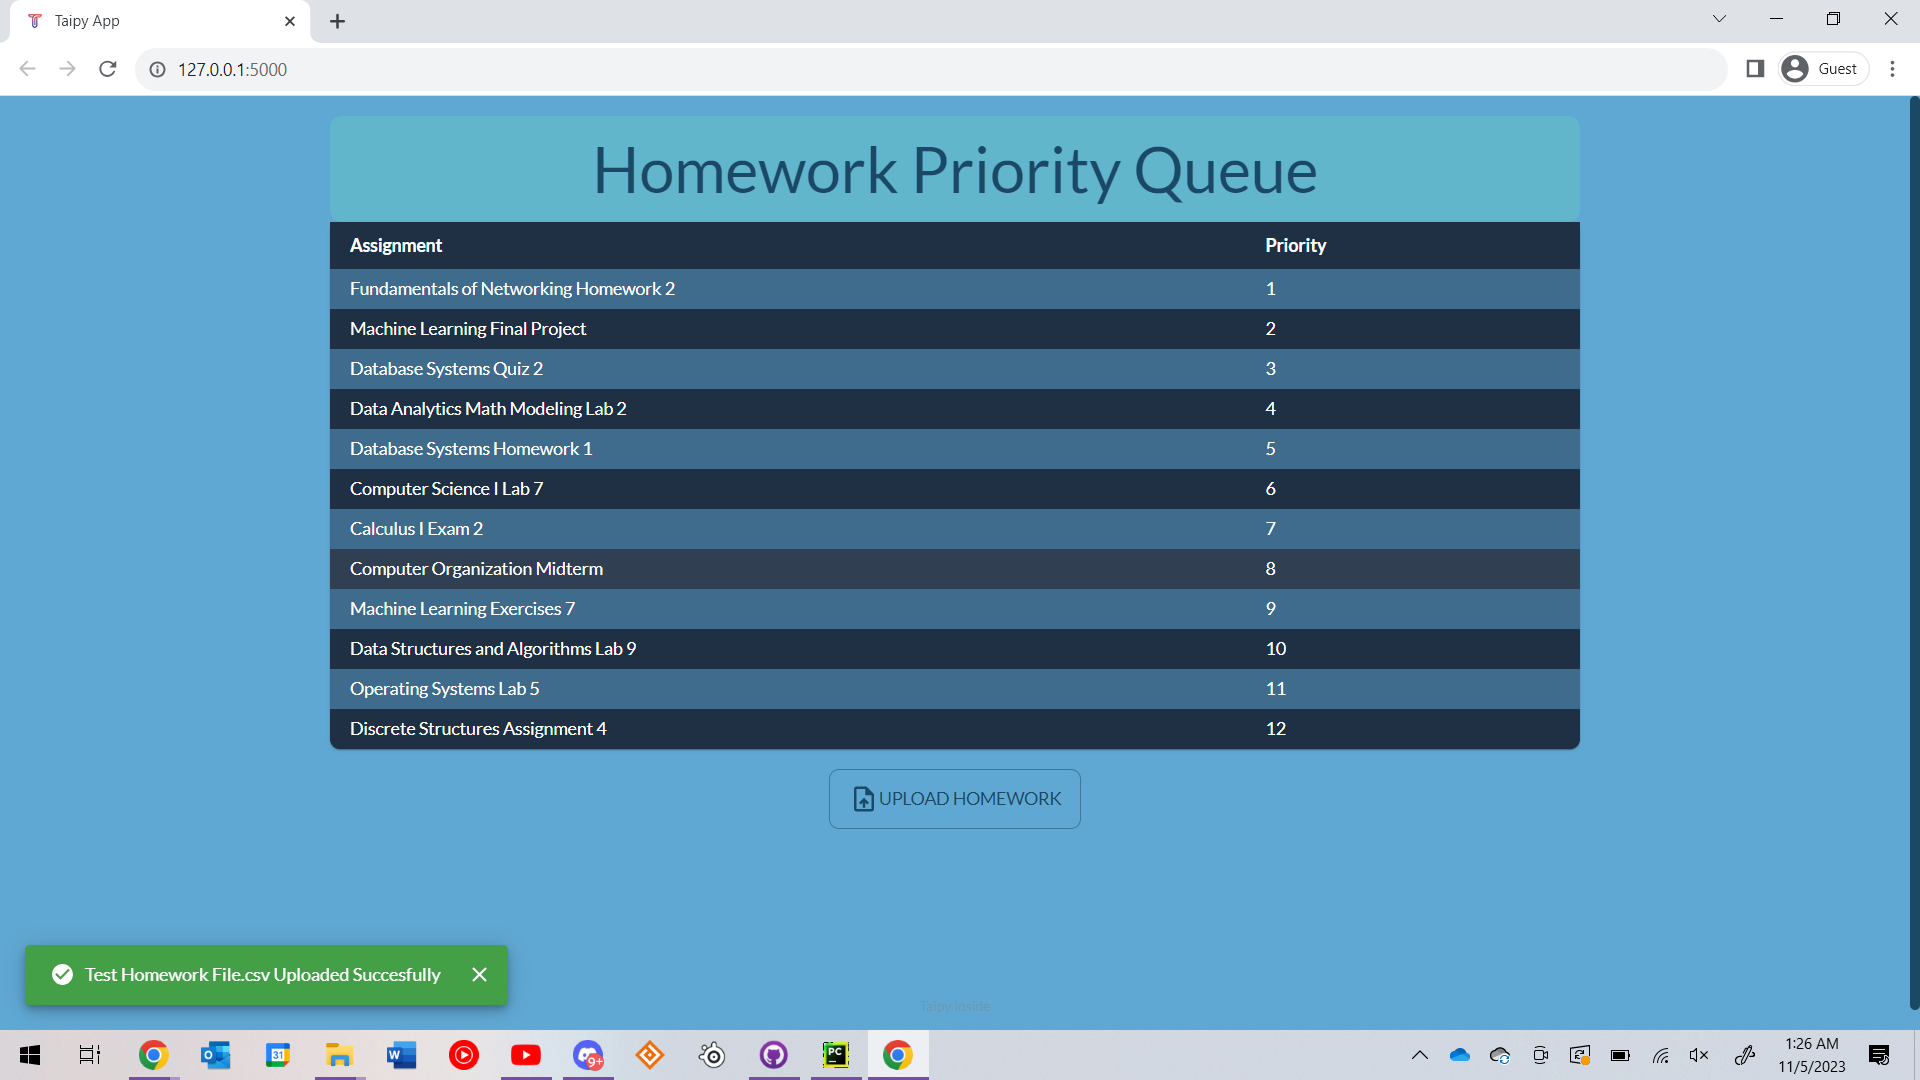Open the Guest profile menu
Image resolution: width=1920 pixels, height=1080 pixels.
1824,69
